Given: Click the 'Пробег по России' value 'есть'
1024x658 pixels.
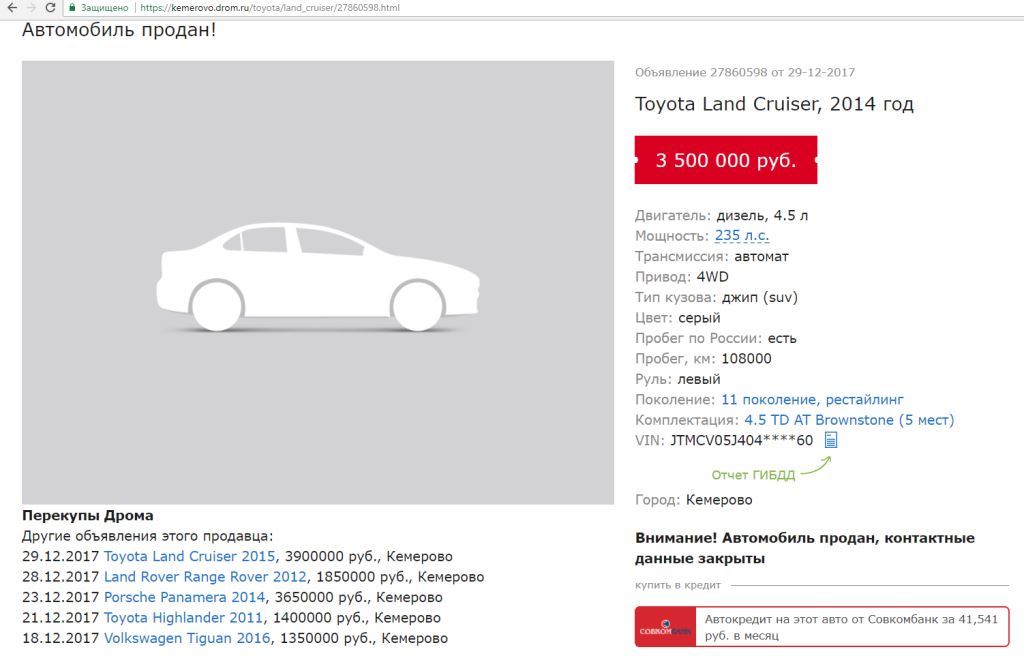Looking at the screenshot, I should click(782, 338).
